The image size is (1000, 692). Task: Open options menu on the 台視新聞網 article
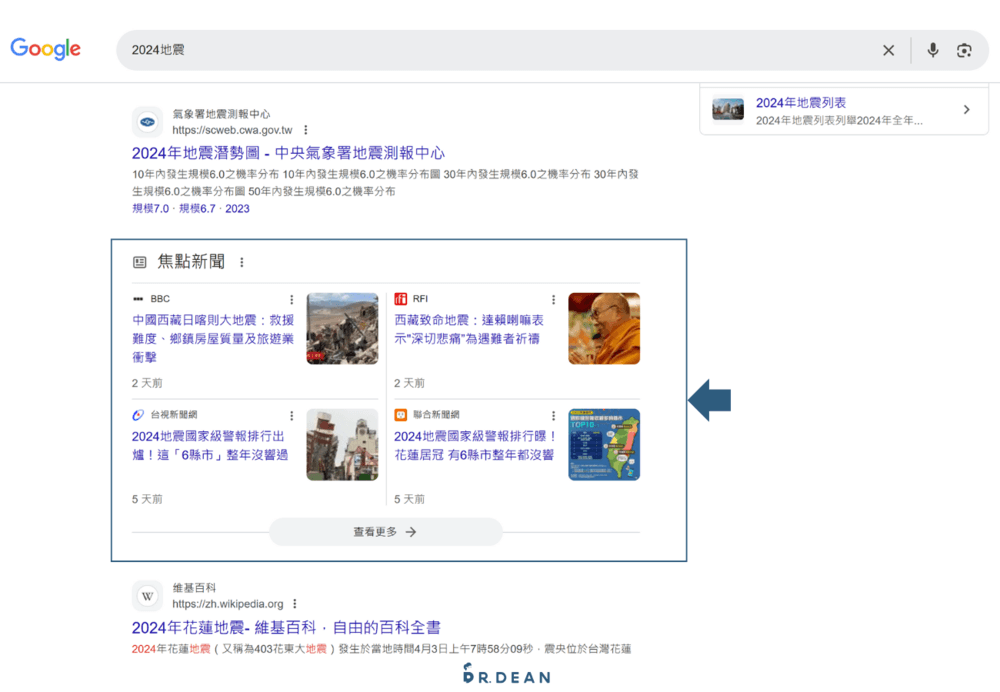click(x=291, y=415)
